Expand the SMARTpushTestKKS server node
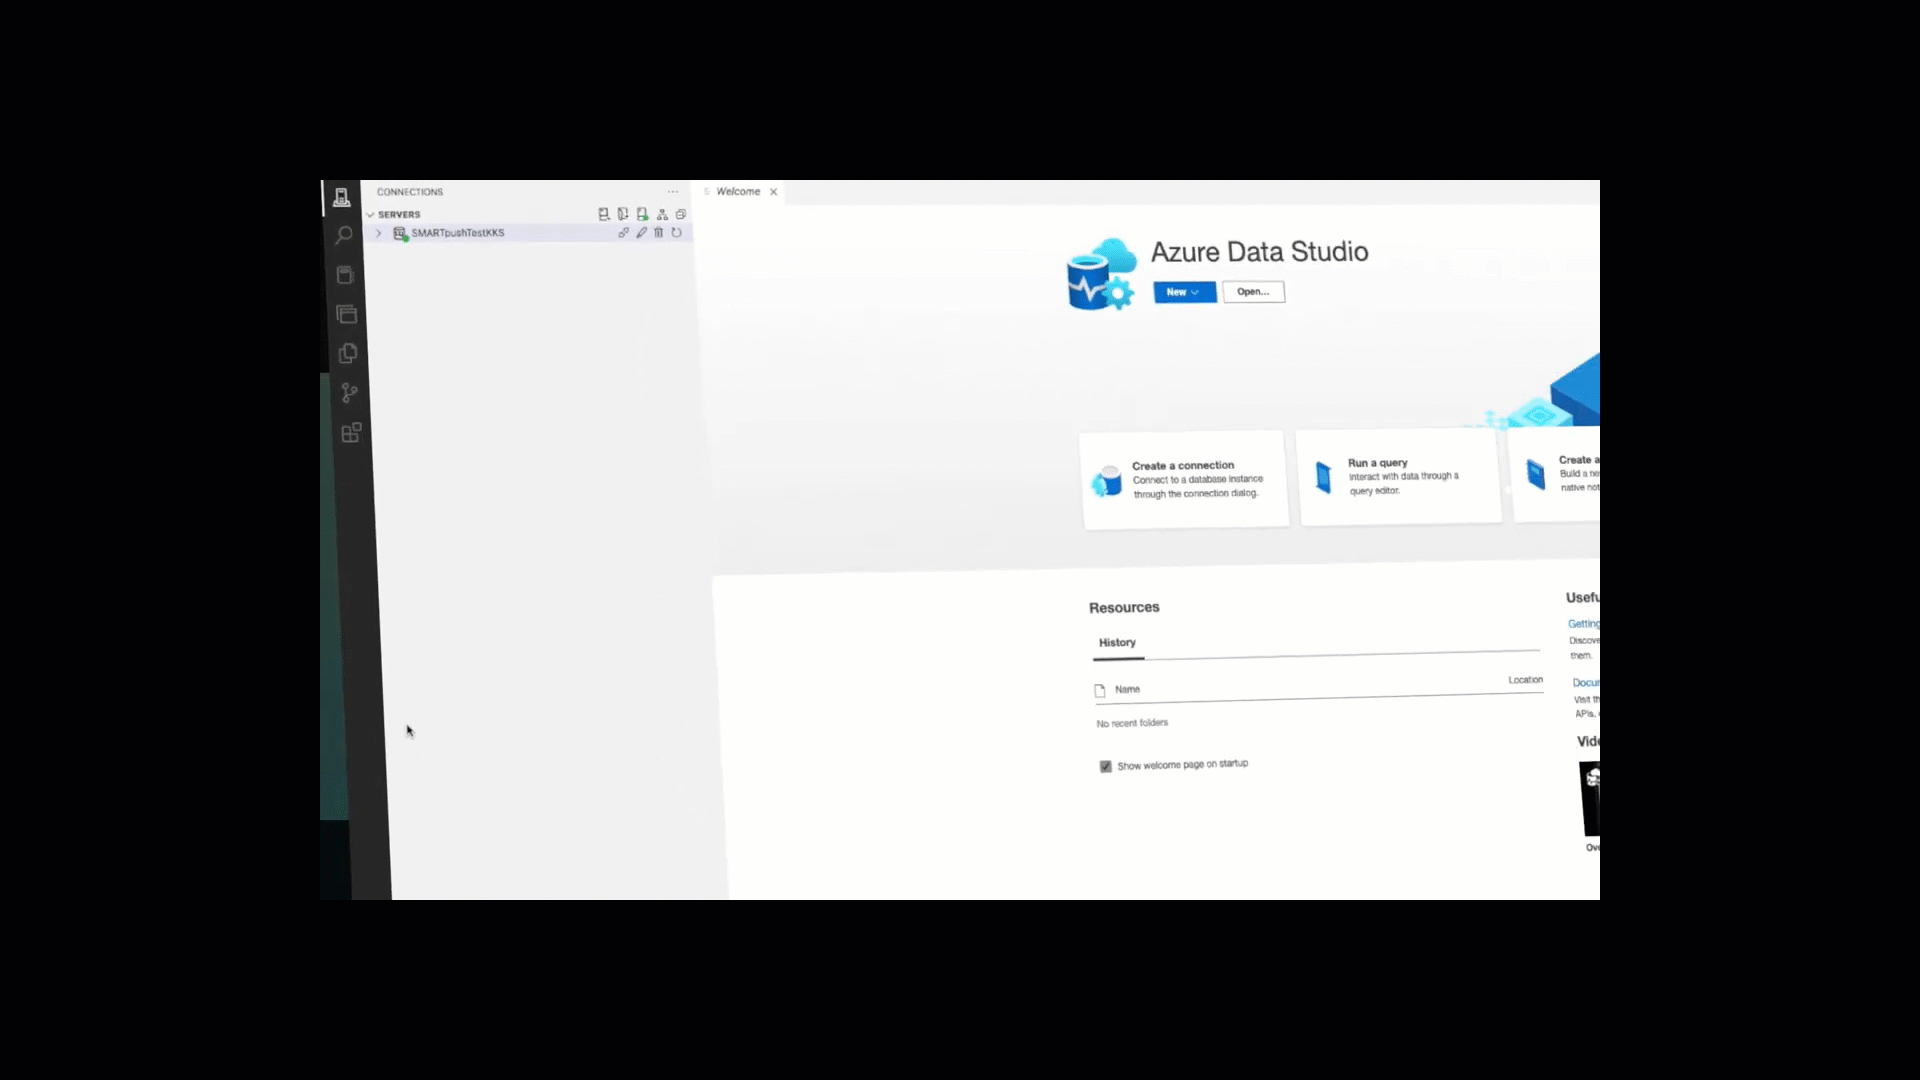Viewport: 1920px width, 1080px height. point(378,233)
